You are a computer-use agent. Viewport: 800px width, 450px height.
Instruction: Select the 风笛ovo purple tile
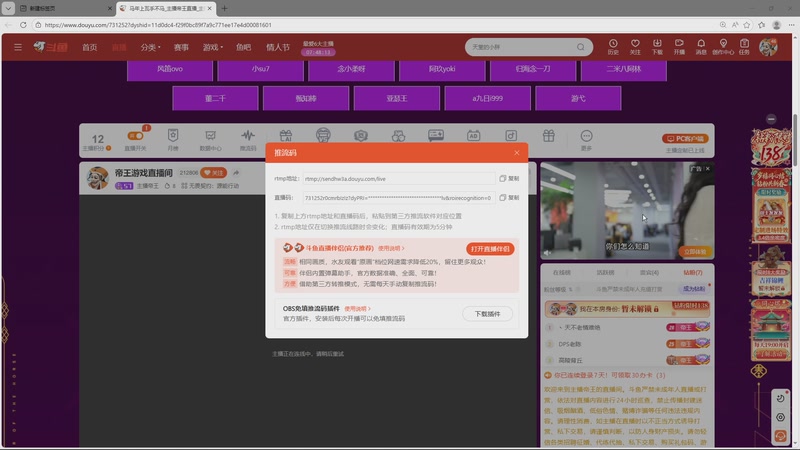click(x=170, y=69)
